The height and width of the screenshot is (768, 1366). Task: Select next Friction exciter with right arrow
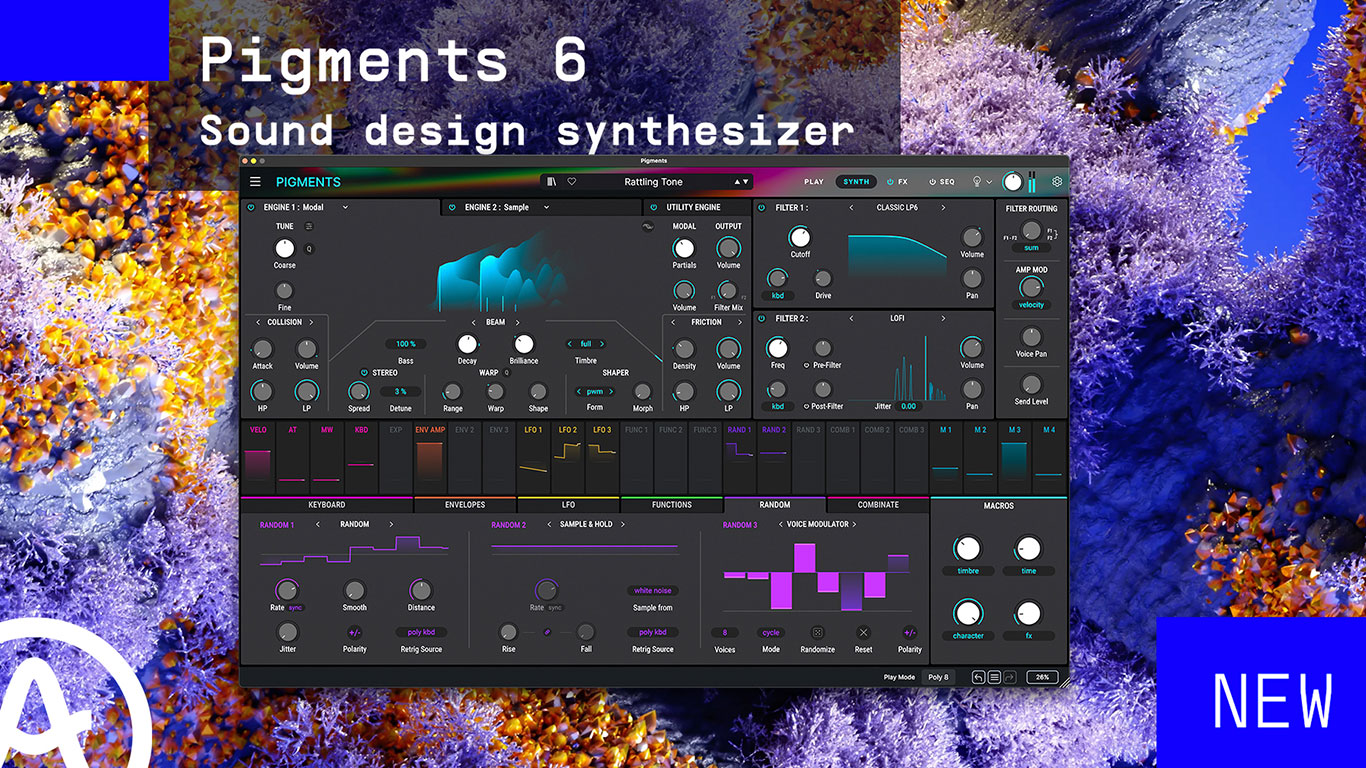coord(740,322)
